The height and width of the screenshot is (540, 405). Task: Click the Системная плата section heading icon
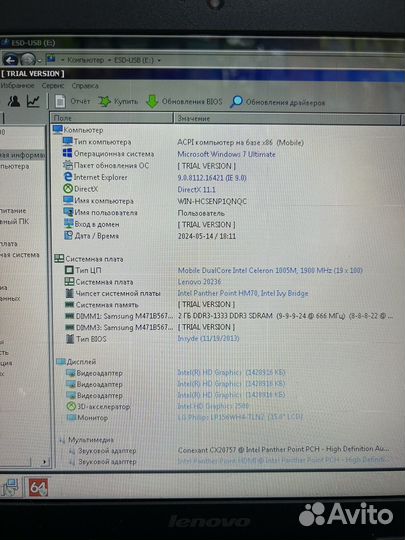[59, 258]
